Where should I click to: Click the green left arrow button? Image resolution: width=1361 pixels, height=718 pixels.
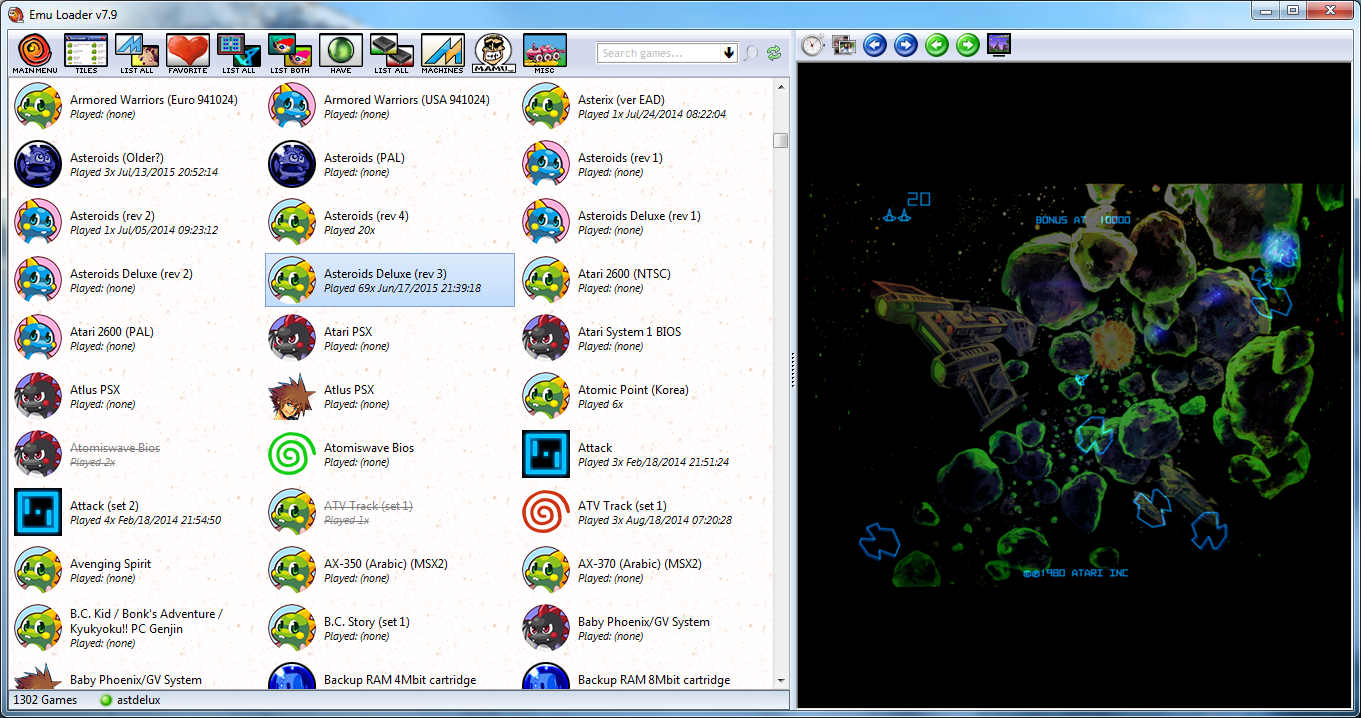(x=937, y=45)
